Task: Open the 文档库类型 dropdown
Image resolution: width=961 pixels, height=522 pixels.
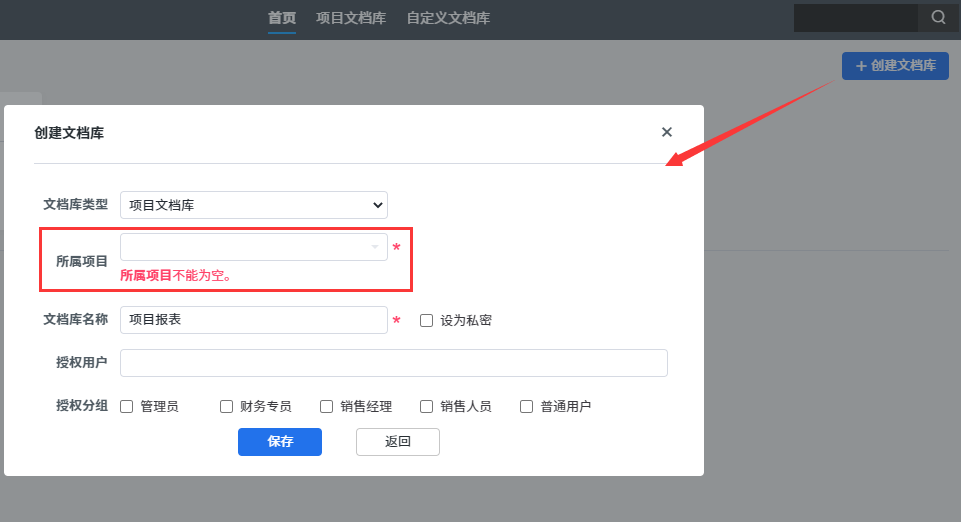Action: coord(254,205)
